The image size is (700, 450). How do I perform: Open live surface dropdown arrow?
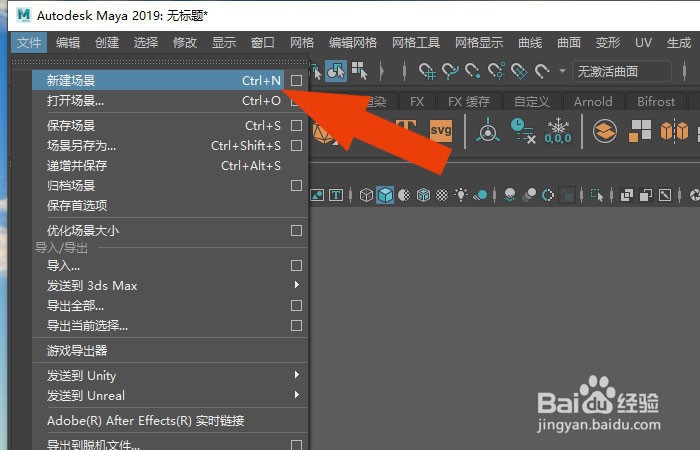(x=562, y=71)
